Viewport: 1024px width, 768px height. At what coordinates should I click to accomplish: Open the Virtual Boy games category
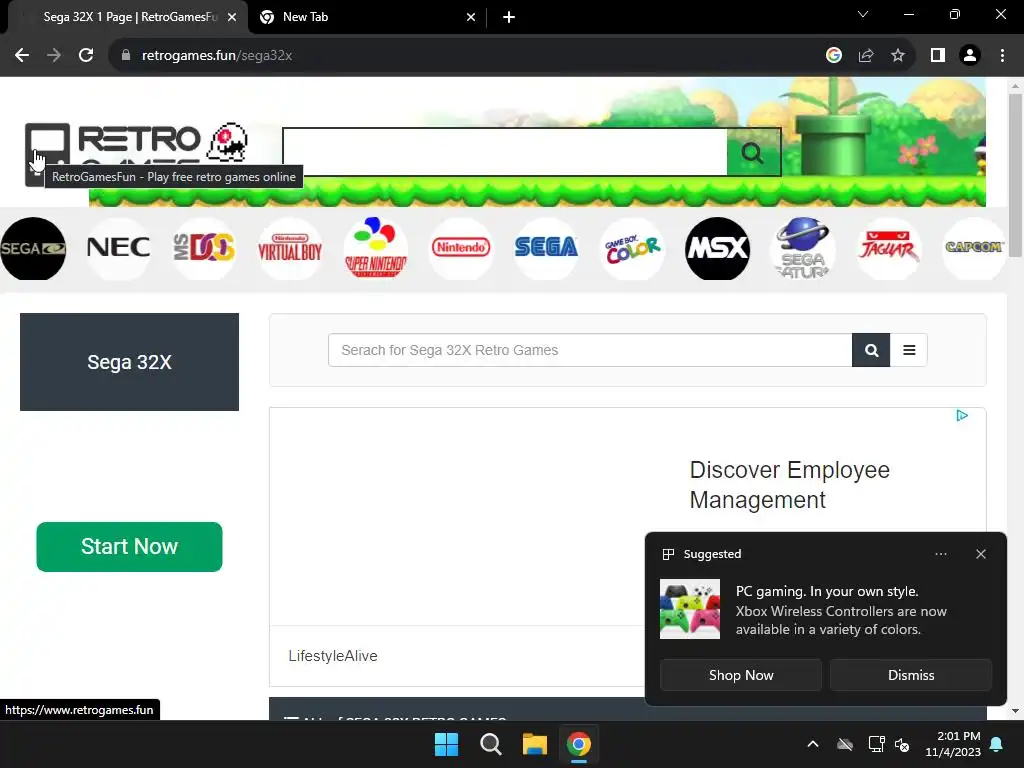(x=289, y=249)
